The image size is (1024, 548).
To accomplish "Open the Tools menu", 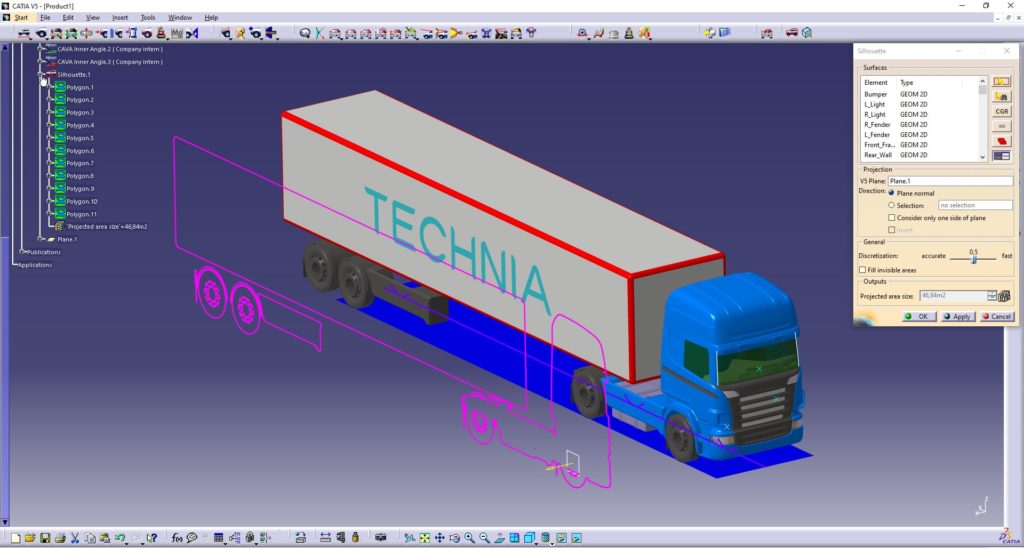I will [148, 18].
